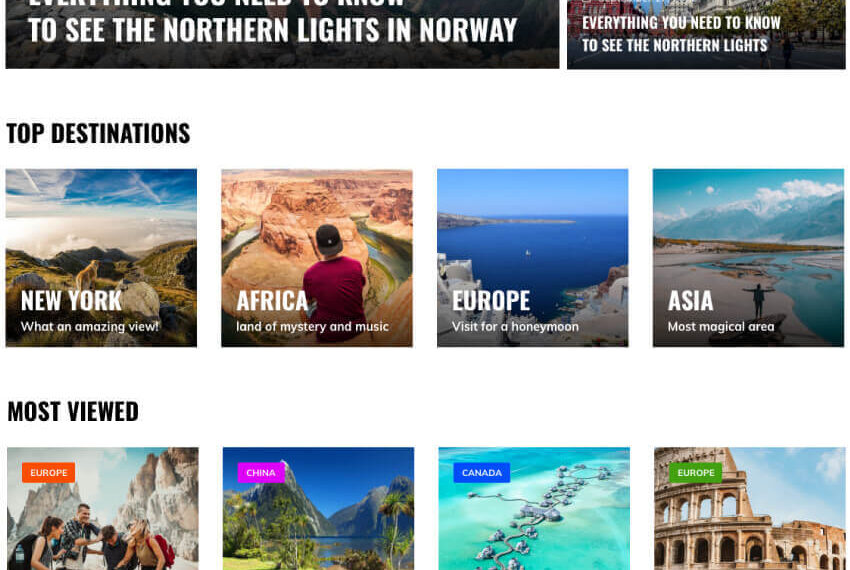The height and width of the screenshot is (570, 850).
Task: Open the Africa destination card
Action: [x=317, y=258]
